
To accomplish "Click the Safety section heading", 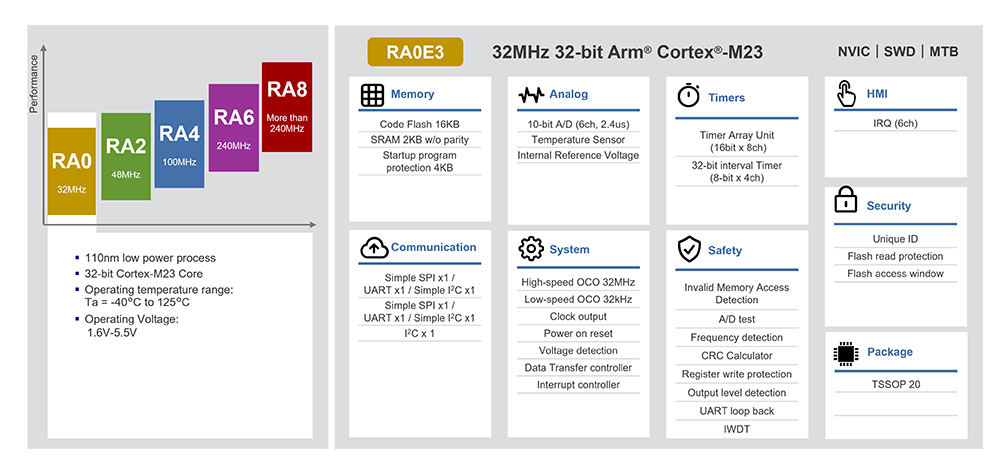I will (x=725, y=251).
